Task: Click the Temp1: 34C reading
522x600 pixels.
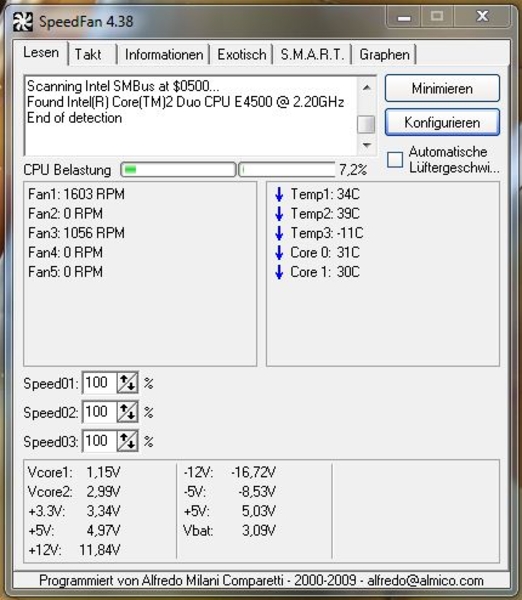Action: 325,194
